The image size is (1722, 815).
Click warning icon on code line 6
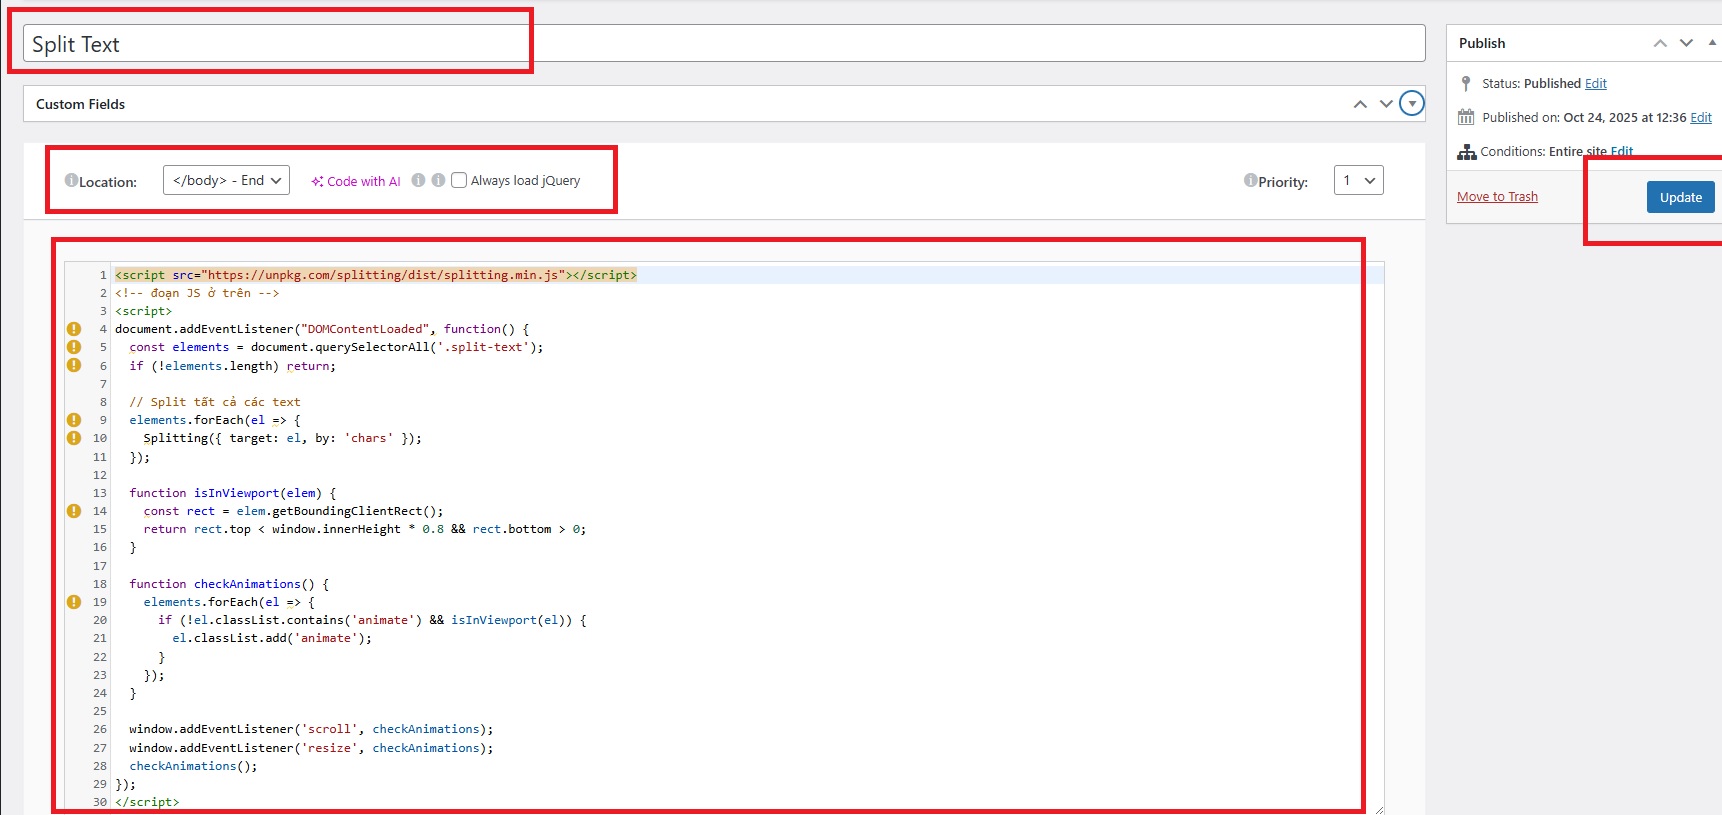click(74, 365)
